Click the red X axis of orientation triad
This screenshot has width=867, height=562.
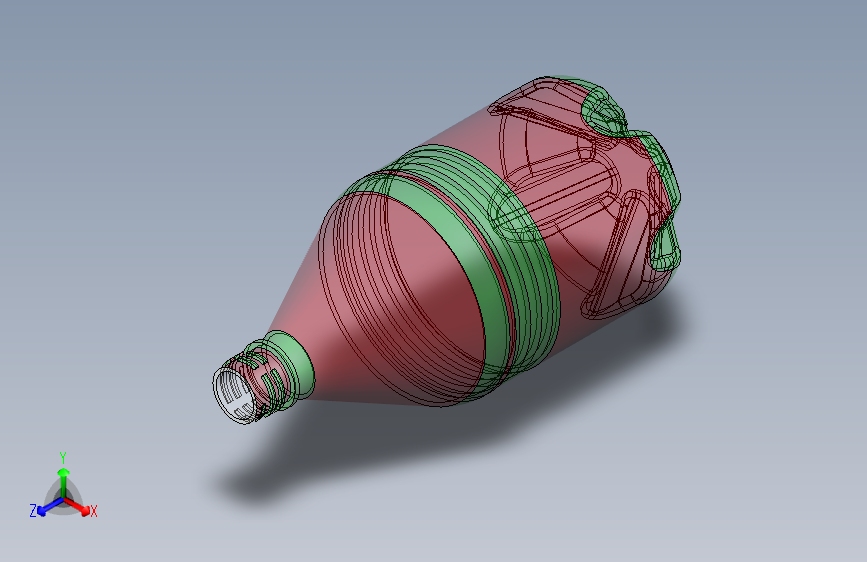(x=77, y=506)
